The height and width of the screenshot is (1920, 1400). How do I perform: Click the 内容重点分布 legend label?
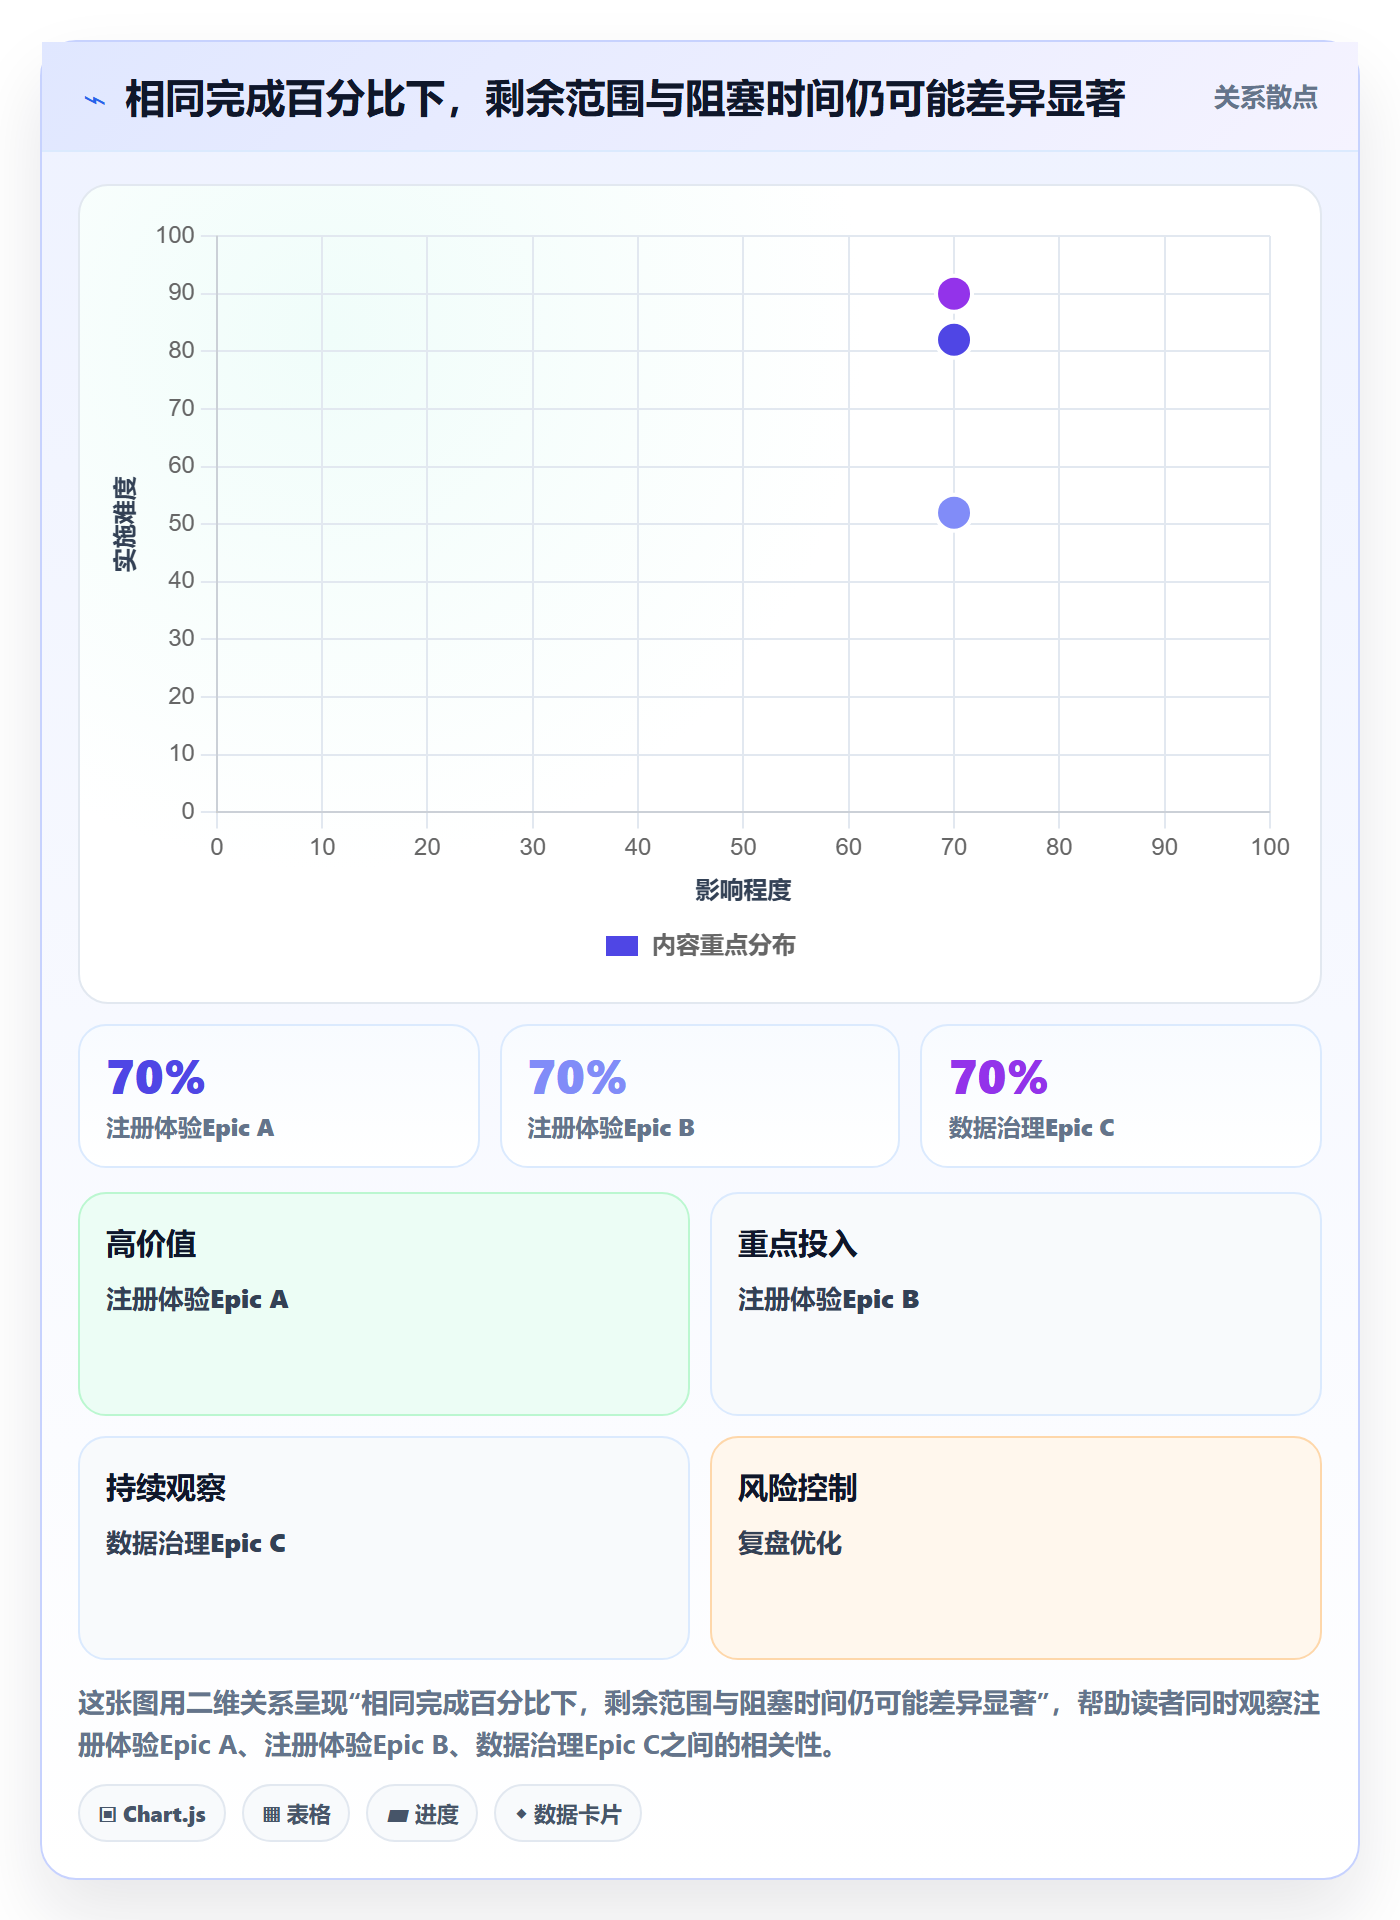(x=723, y=946)
